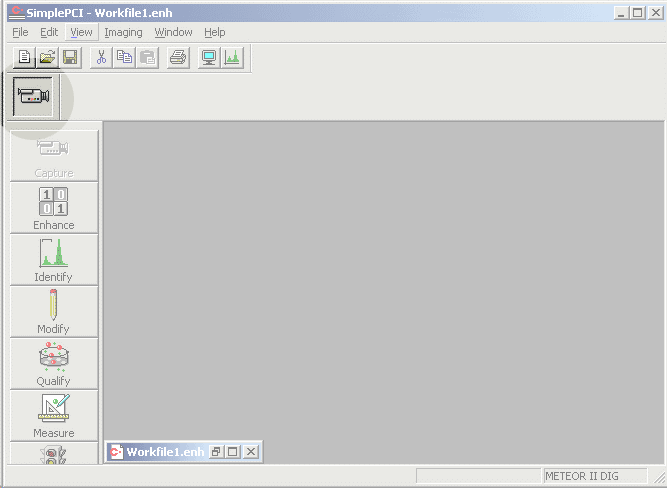
Task: Open the Window menu
Action: (173, 32)
